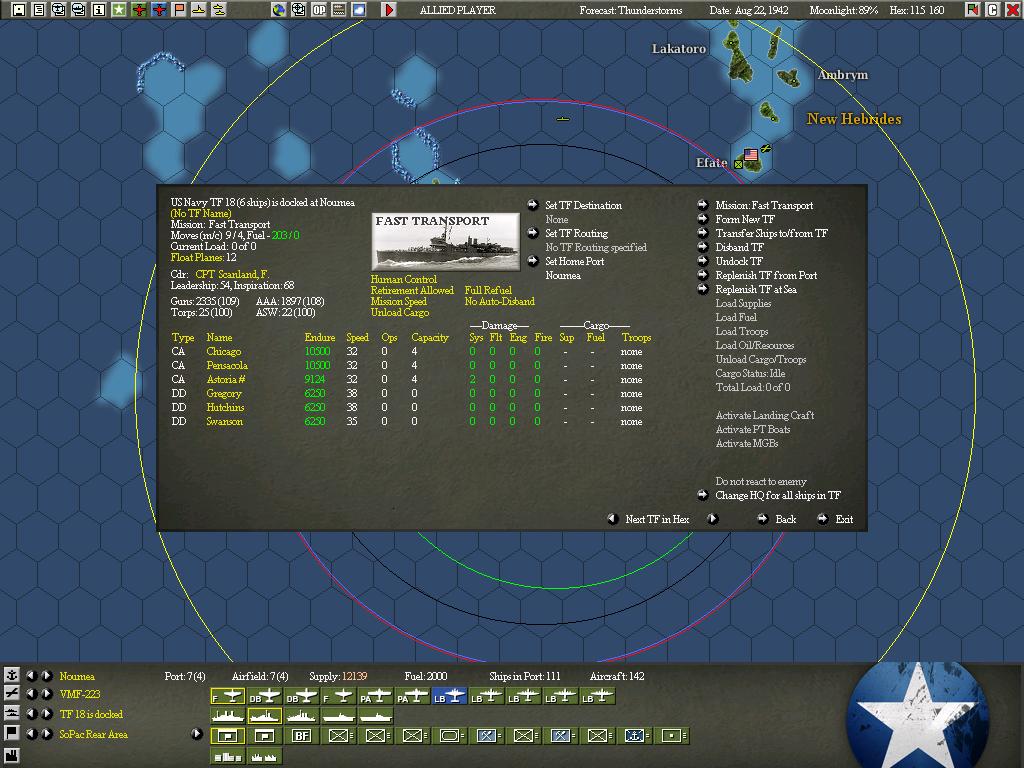
Task: Go to next base after Noumea
Action: click(x=47, y=675)
